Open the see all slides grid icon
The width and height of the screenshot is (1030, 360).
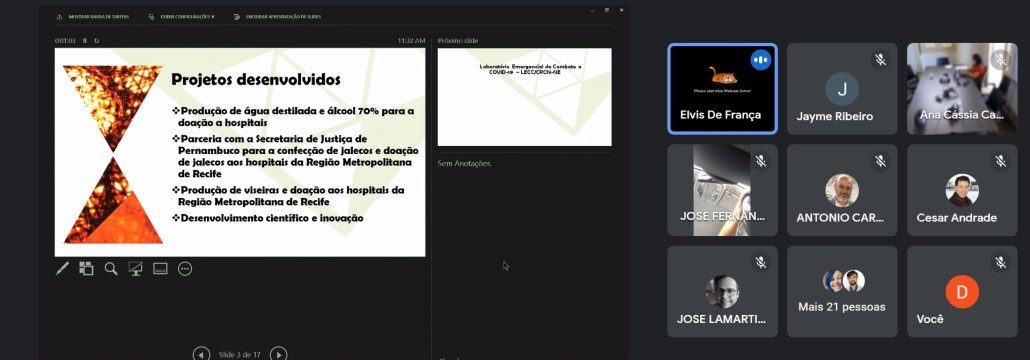tap(87, 268)
